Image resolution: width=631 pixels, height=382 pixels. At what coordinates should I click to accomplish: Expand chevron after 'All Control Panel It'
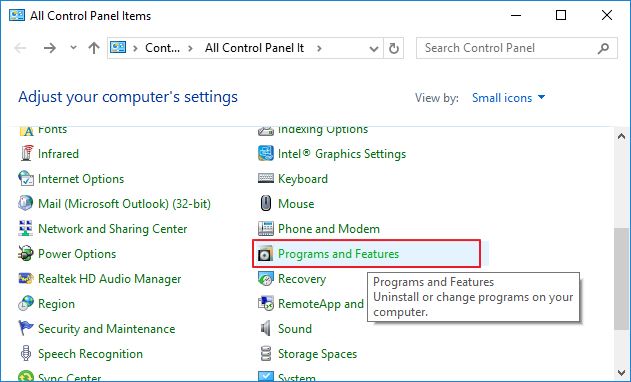[x=319, y=48]
